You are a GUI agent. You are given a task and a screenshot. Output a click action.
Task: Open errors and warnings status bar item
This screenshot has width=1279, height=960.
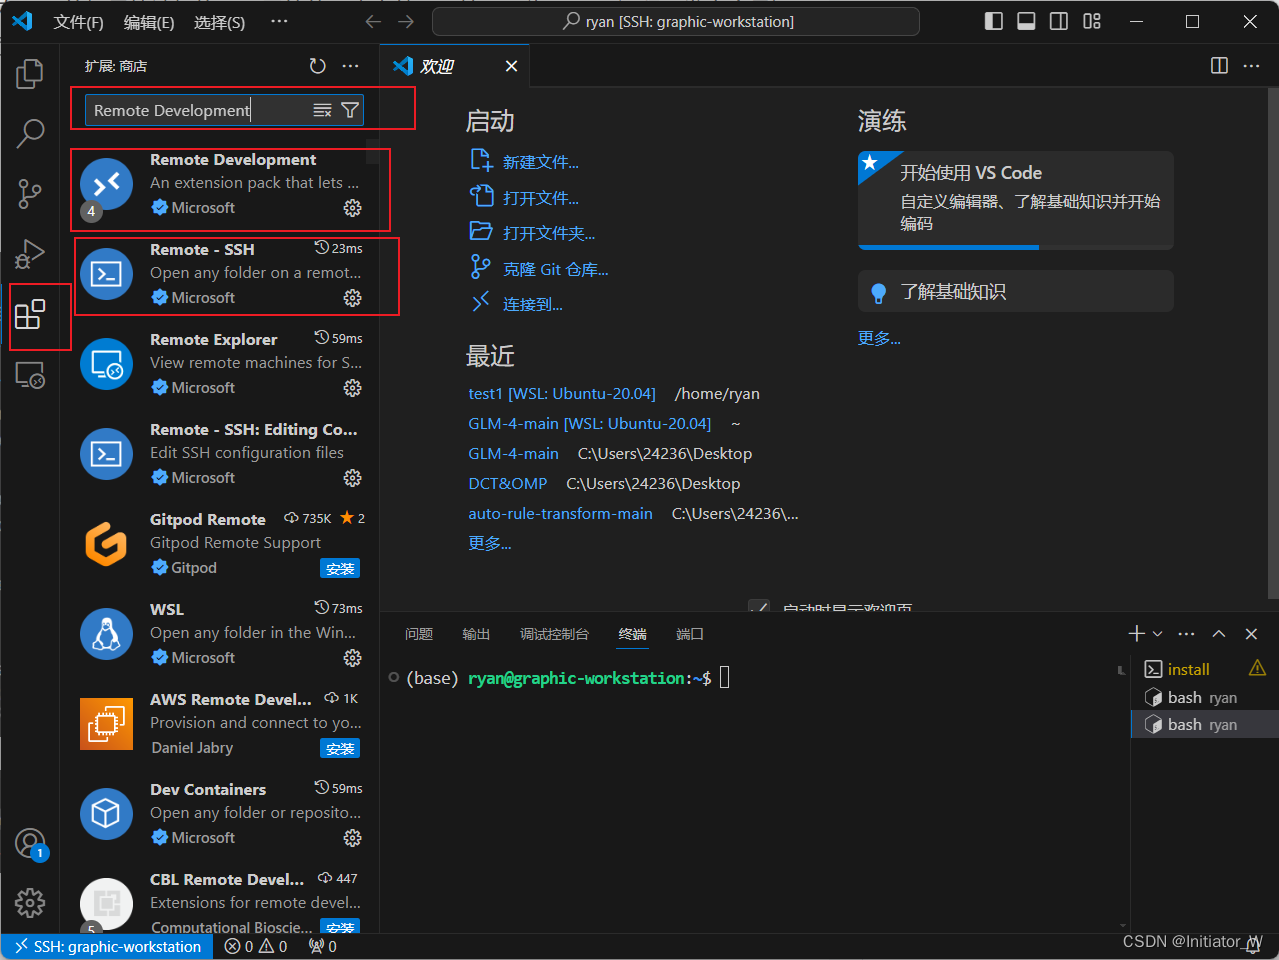click(256, 946)
